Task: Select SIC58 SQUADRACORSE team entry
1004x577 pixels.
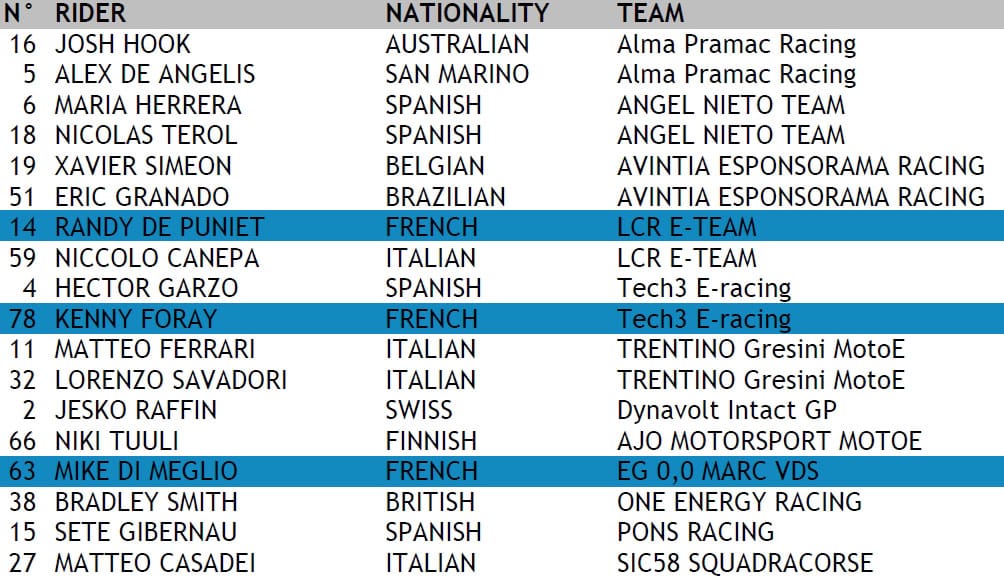Action: [745, 563]
